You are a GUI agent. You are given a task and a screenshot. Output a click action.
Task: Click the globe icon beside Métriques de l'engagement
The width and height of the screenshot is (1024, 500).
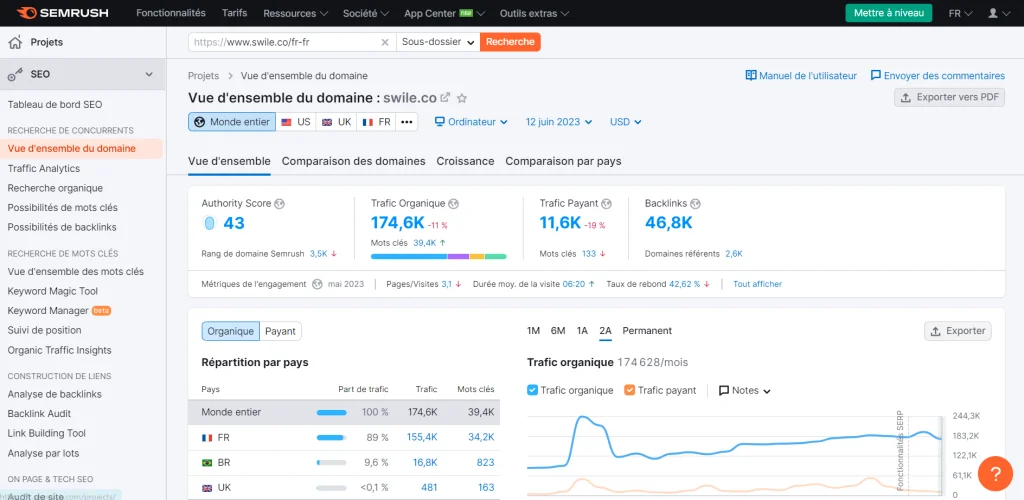point(317,284)
